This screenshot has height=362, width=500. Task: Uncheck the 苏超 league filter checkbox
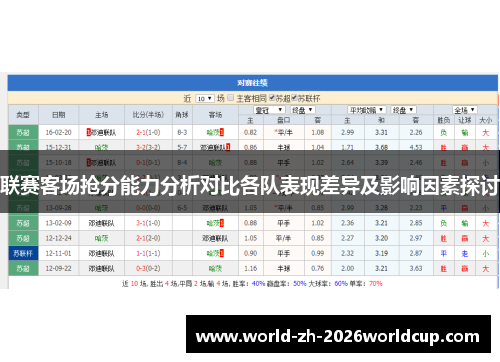(272, 98)
